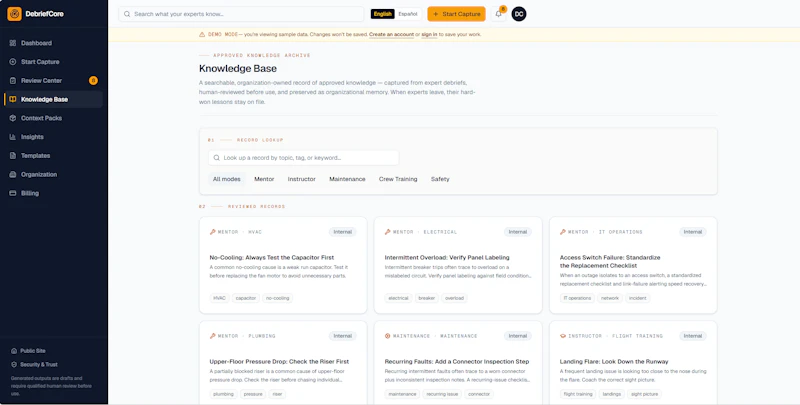Open the Security & Trust link
Viewport: 800px width, 405px height.
pos(39,365)
